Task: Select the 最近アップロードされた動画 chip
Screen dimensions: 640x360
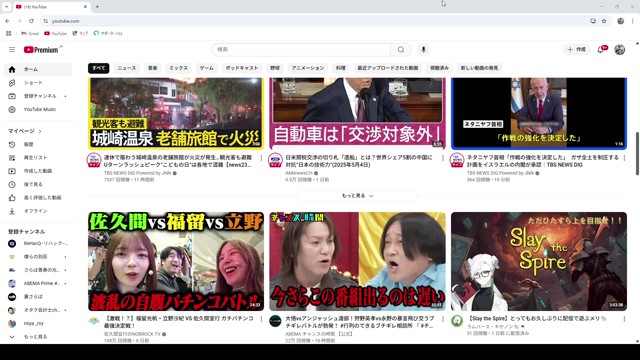Action: point(388,68)
